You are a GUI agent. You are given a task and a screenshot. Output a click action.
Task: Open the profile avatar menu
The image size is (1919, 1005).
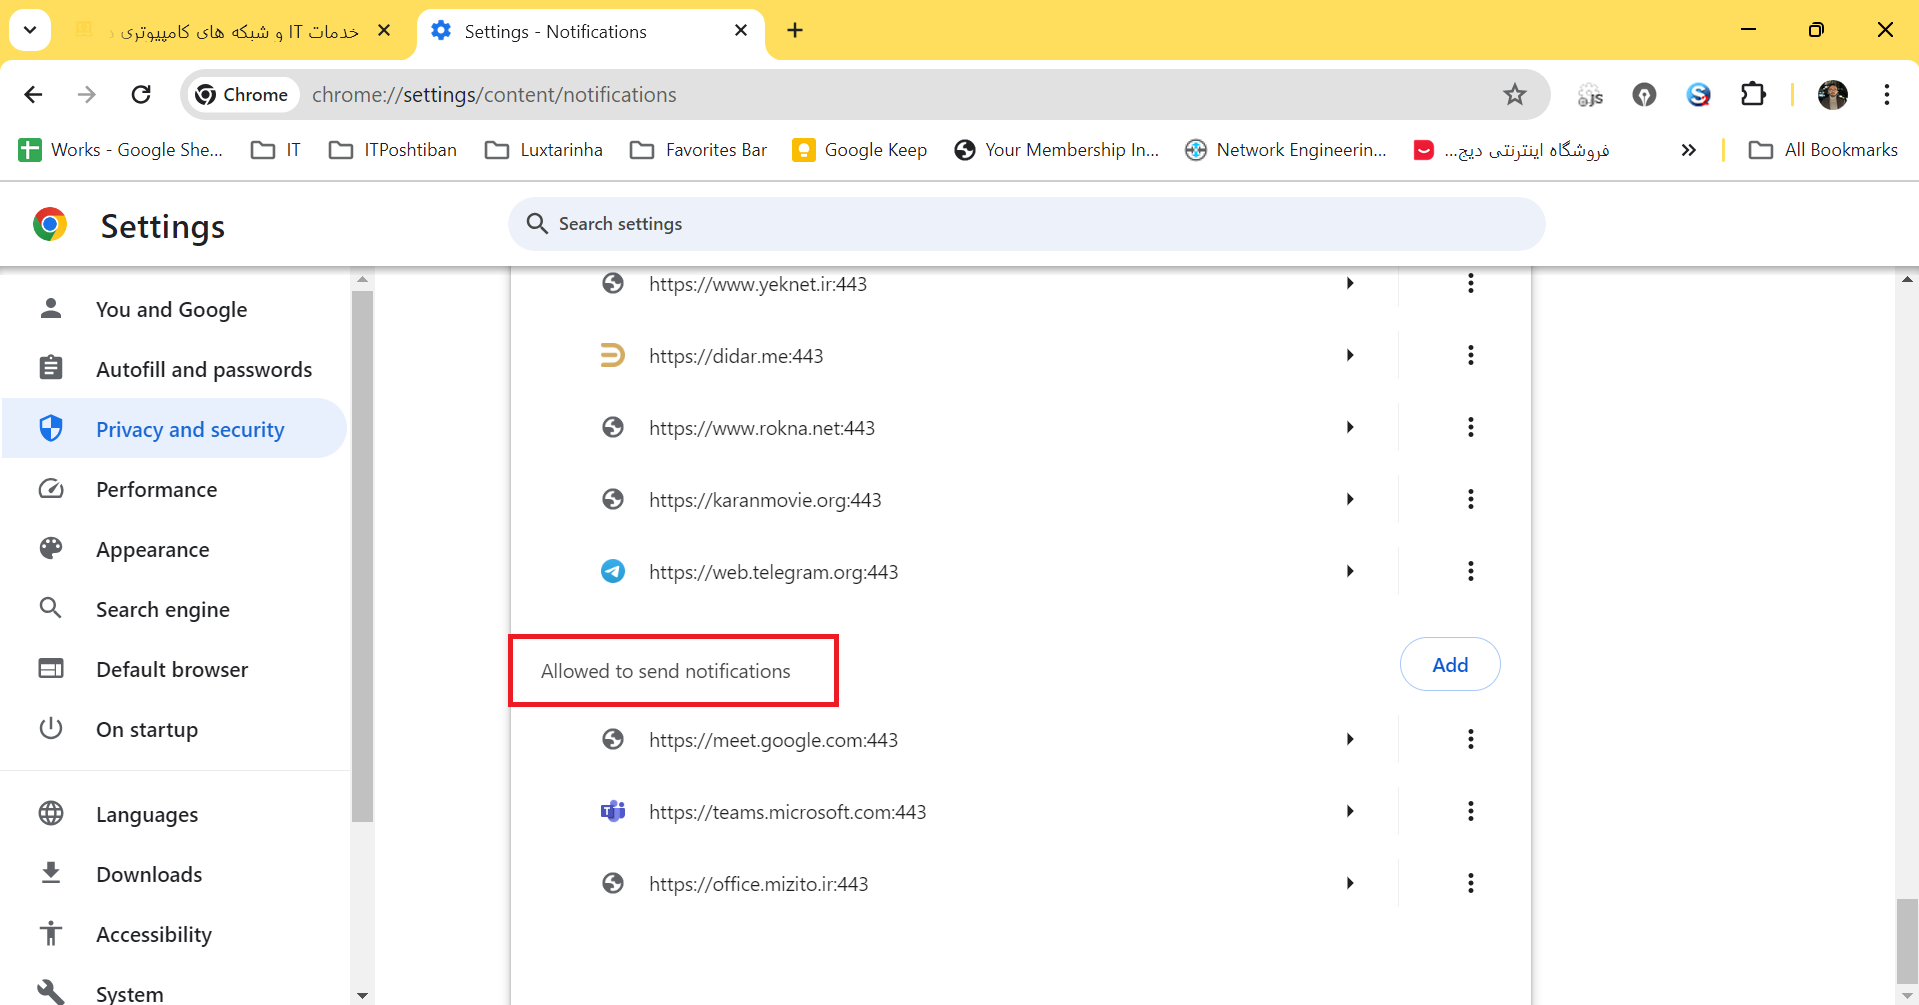(1833, 94)
